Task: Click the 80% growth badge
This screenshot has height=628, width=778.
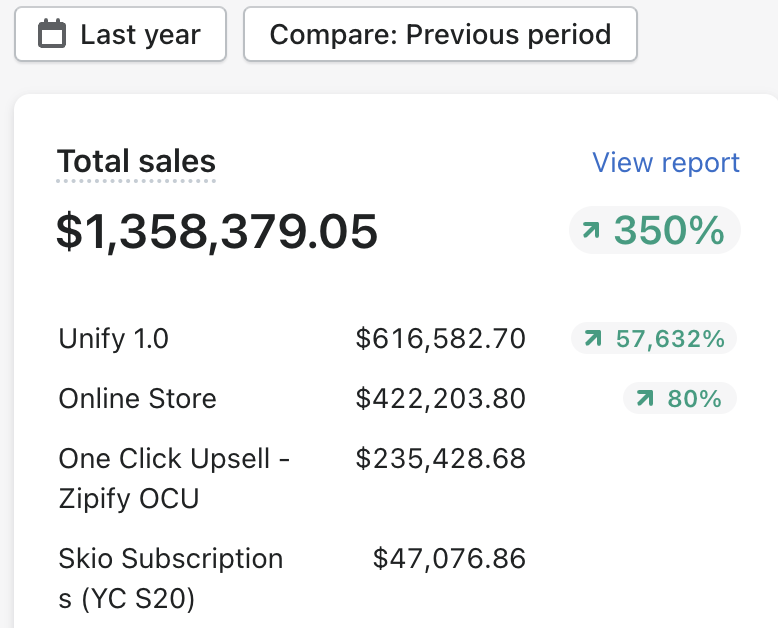Action: (680, 398)
